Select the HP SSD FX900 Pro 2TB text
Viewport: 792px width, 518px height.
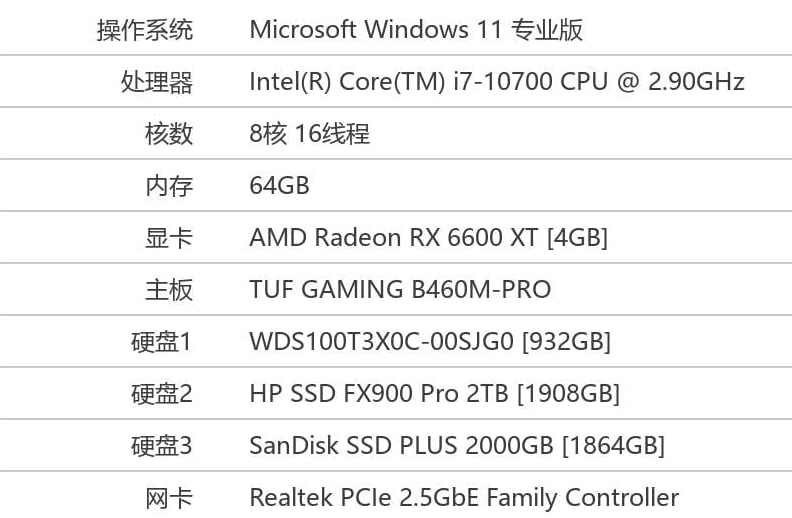click(435, 394)
